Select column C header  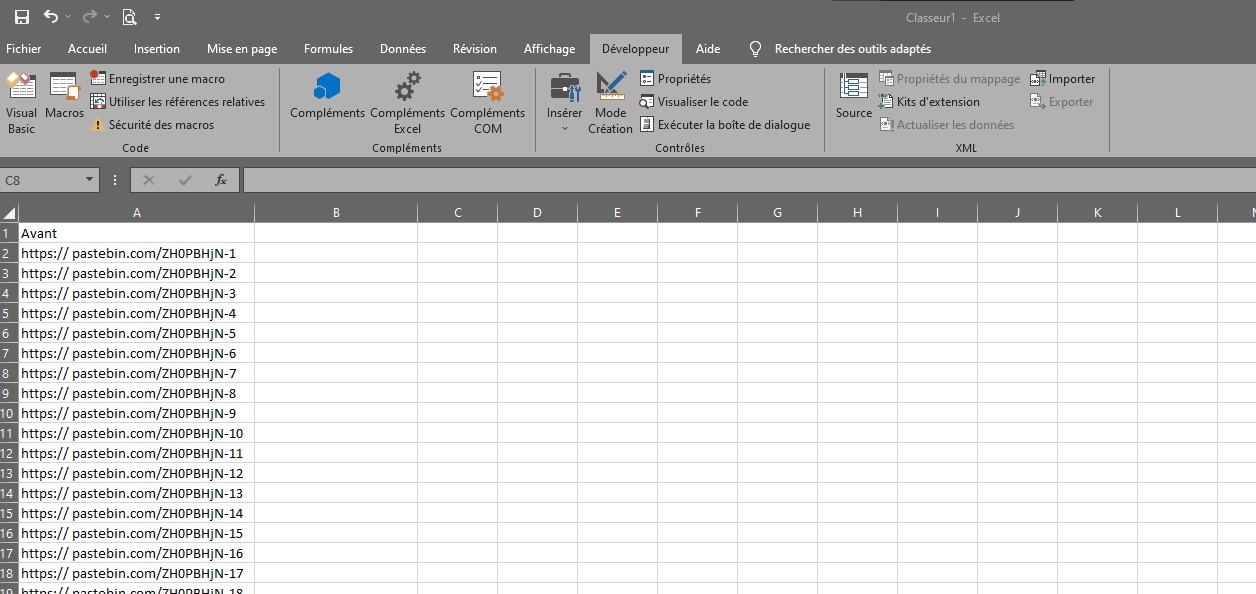pos(457,212)
